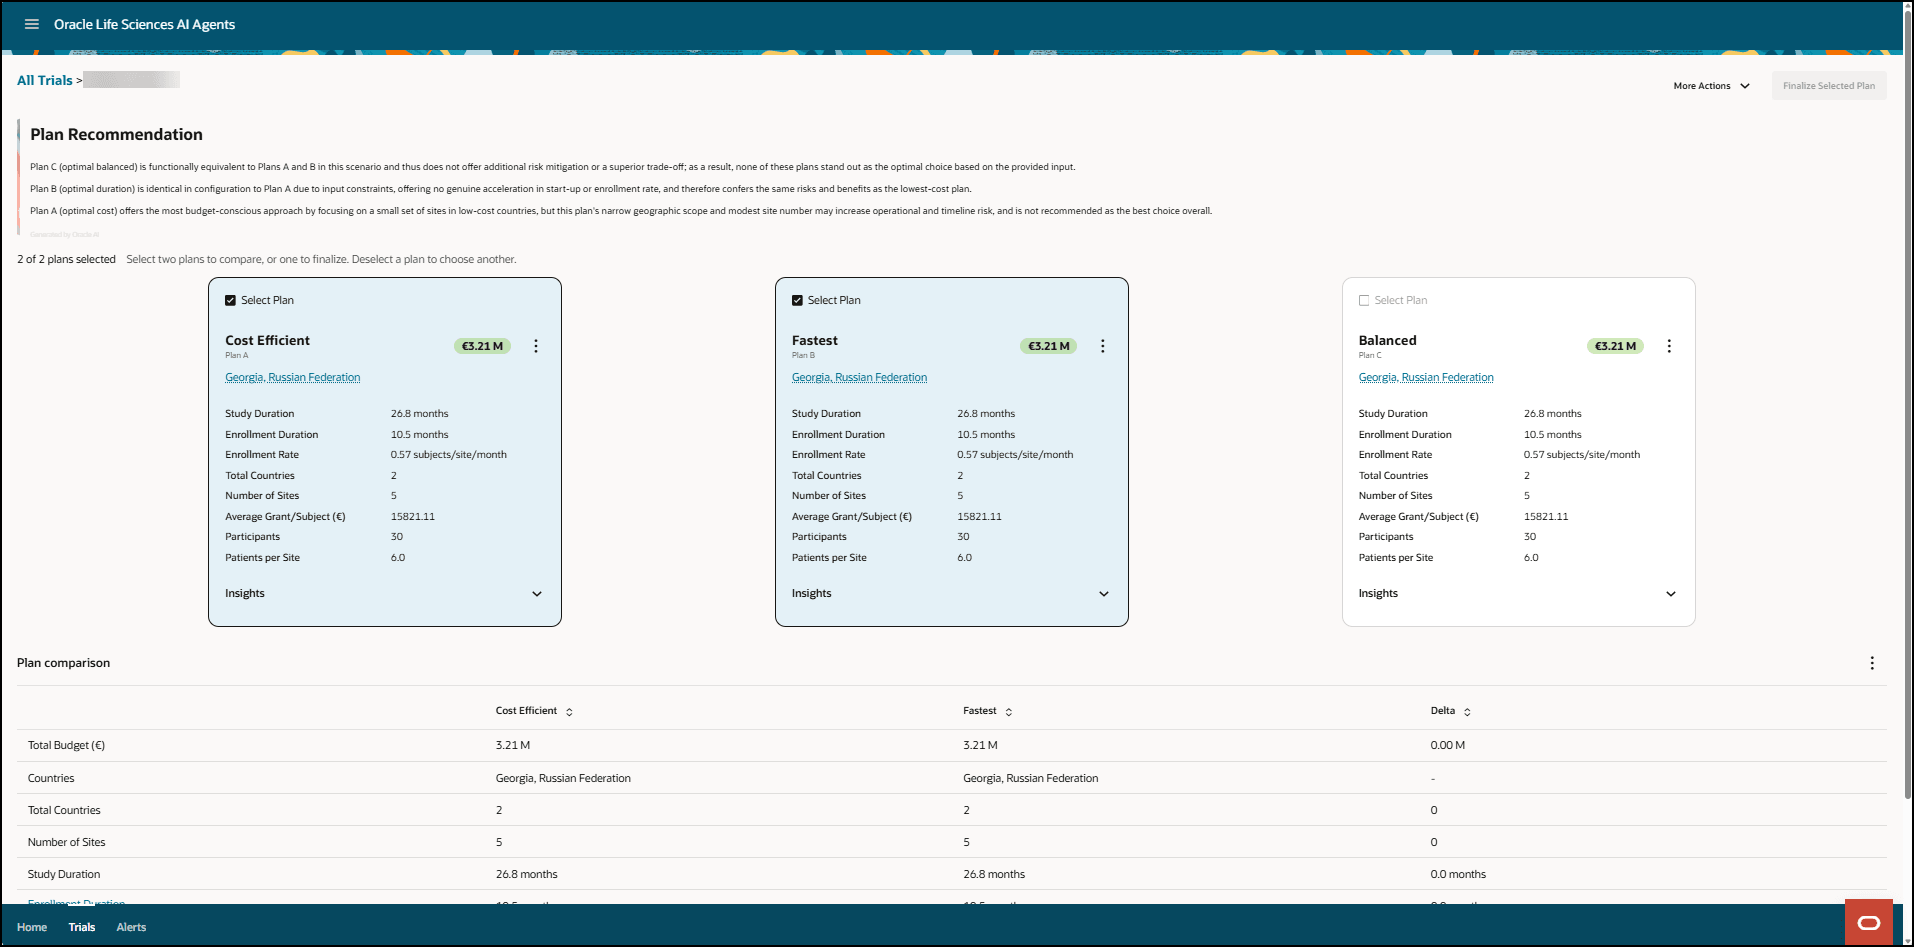Image resolution: width=1914 pixels, height=947 pixels.
Task: Open Cost Efficient plan options menu
Action: click(x=536, y=346)
